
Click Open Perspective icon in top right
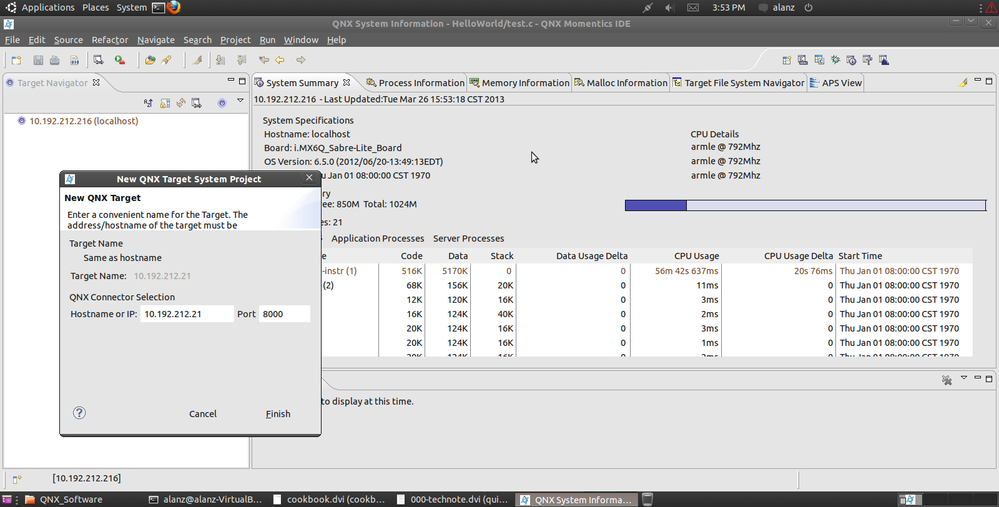coord(787,60)
